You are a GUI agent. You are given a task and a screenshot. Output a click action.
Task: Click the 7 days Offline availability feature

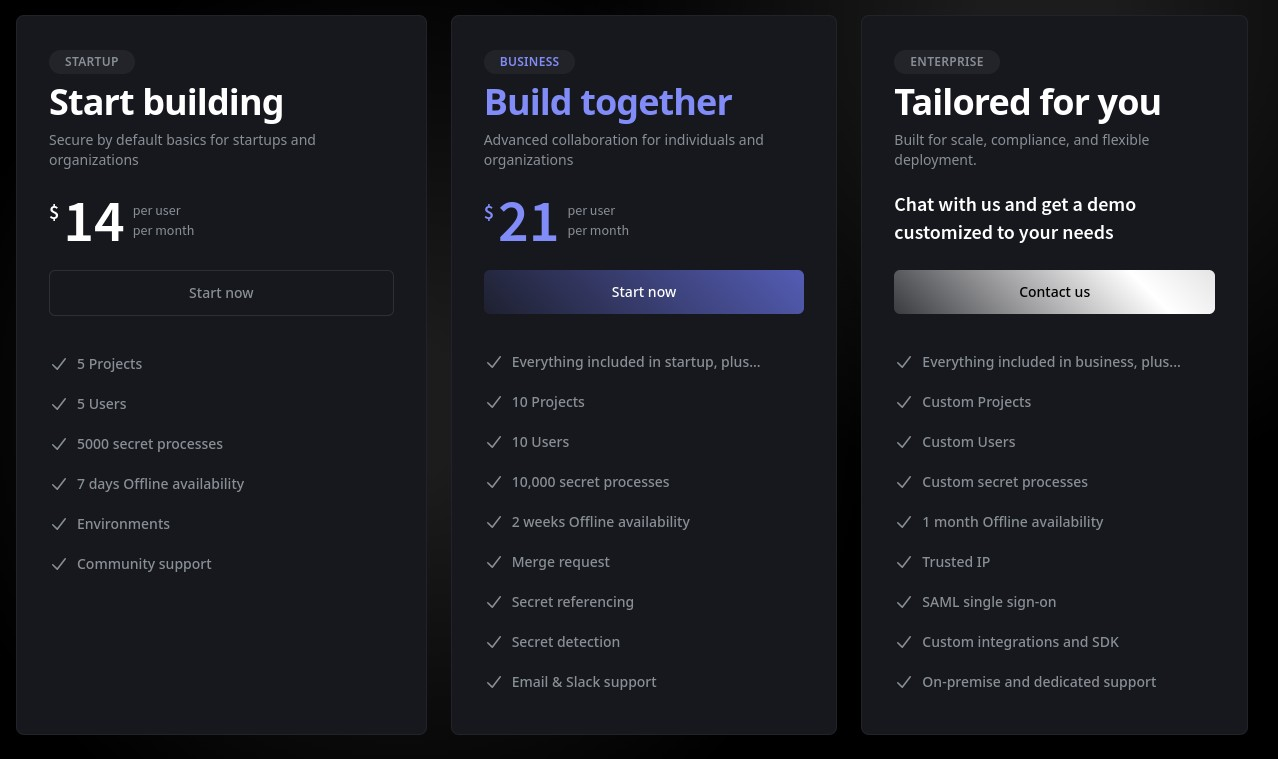coord(160,484)
